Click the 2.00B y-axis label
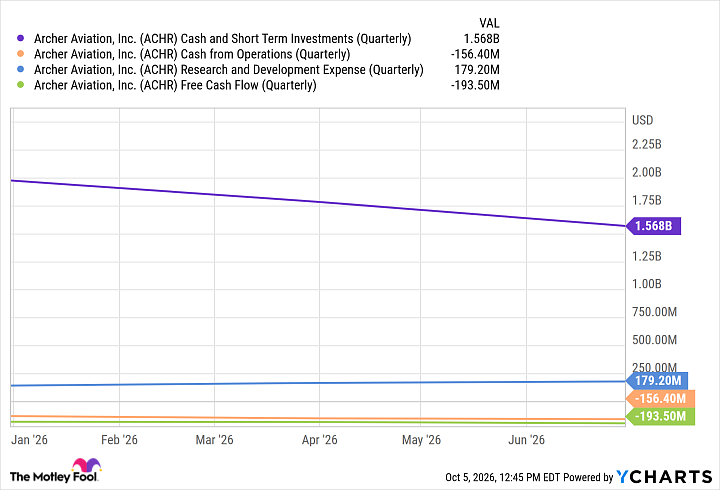 (647, 172)
